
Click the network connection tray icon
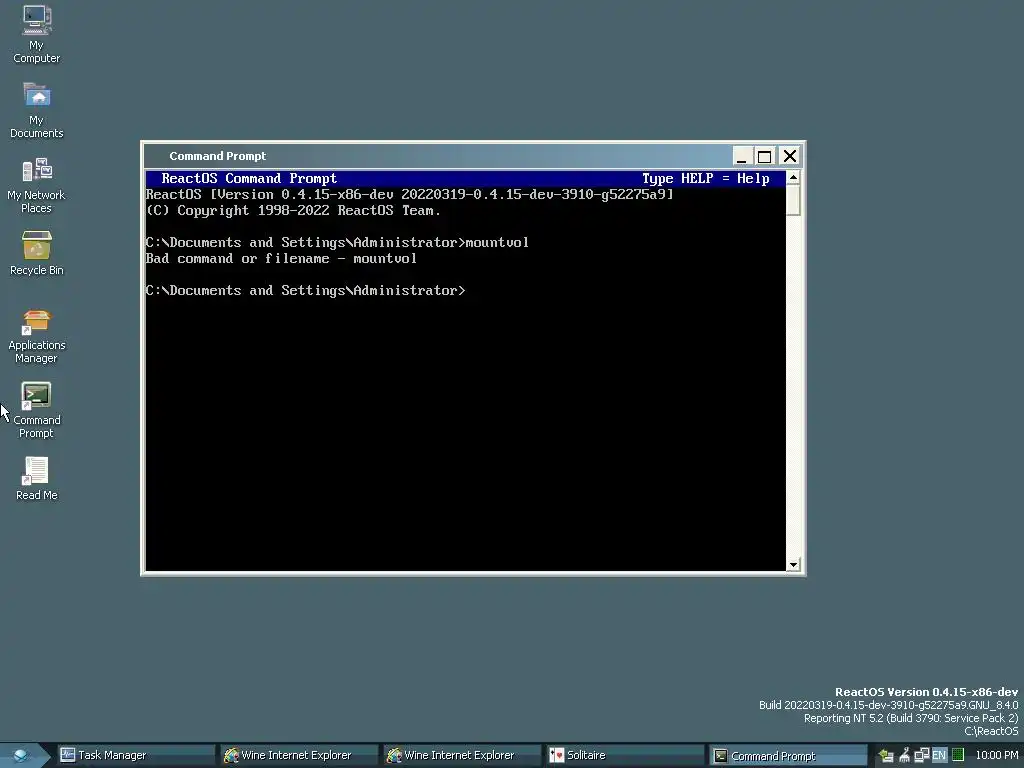(x=921, y=756)
